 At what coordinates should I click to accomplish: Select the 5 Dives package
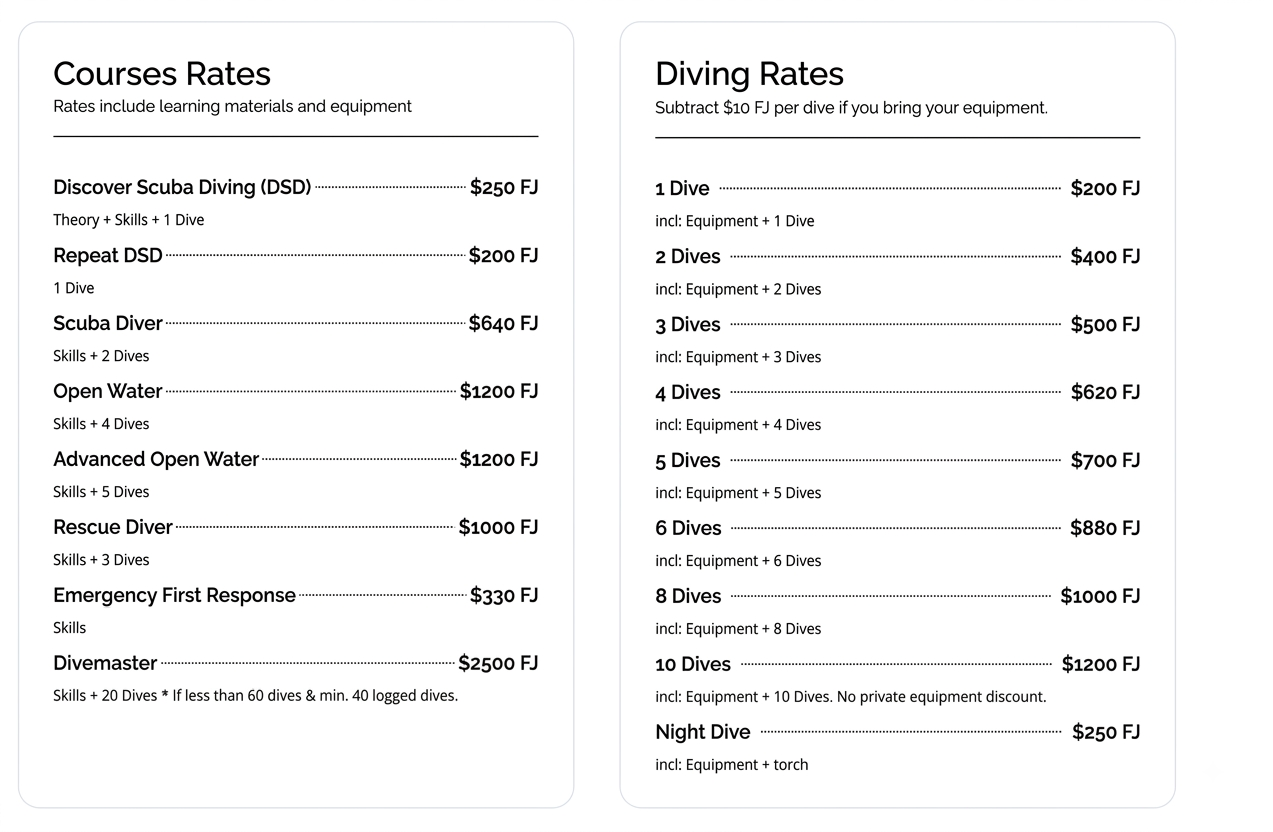(688, 460)
